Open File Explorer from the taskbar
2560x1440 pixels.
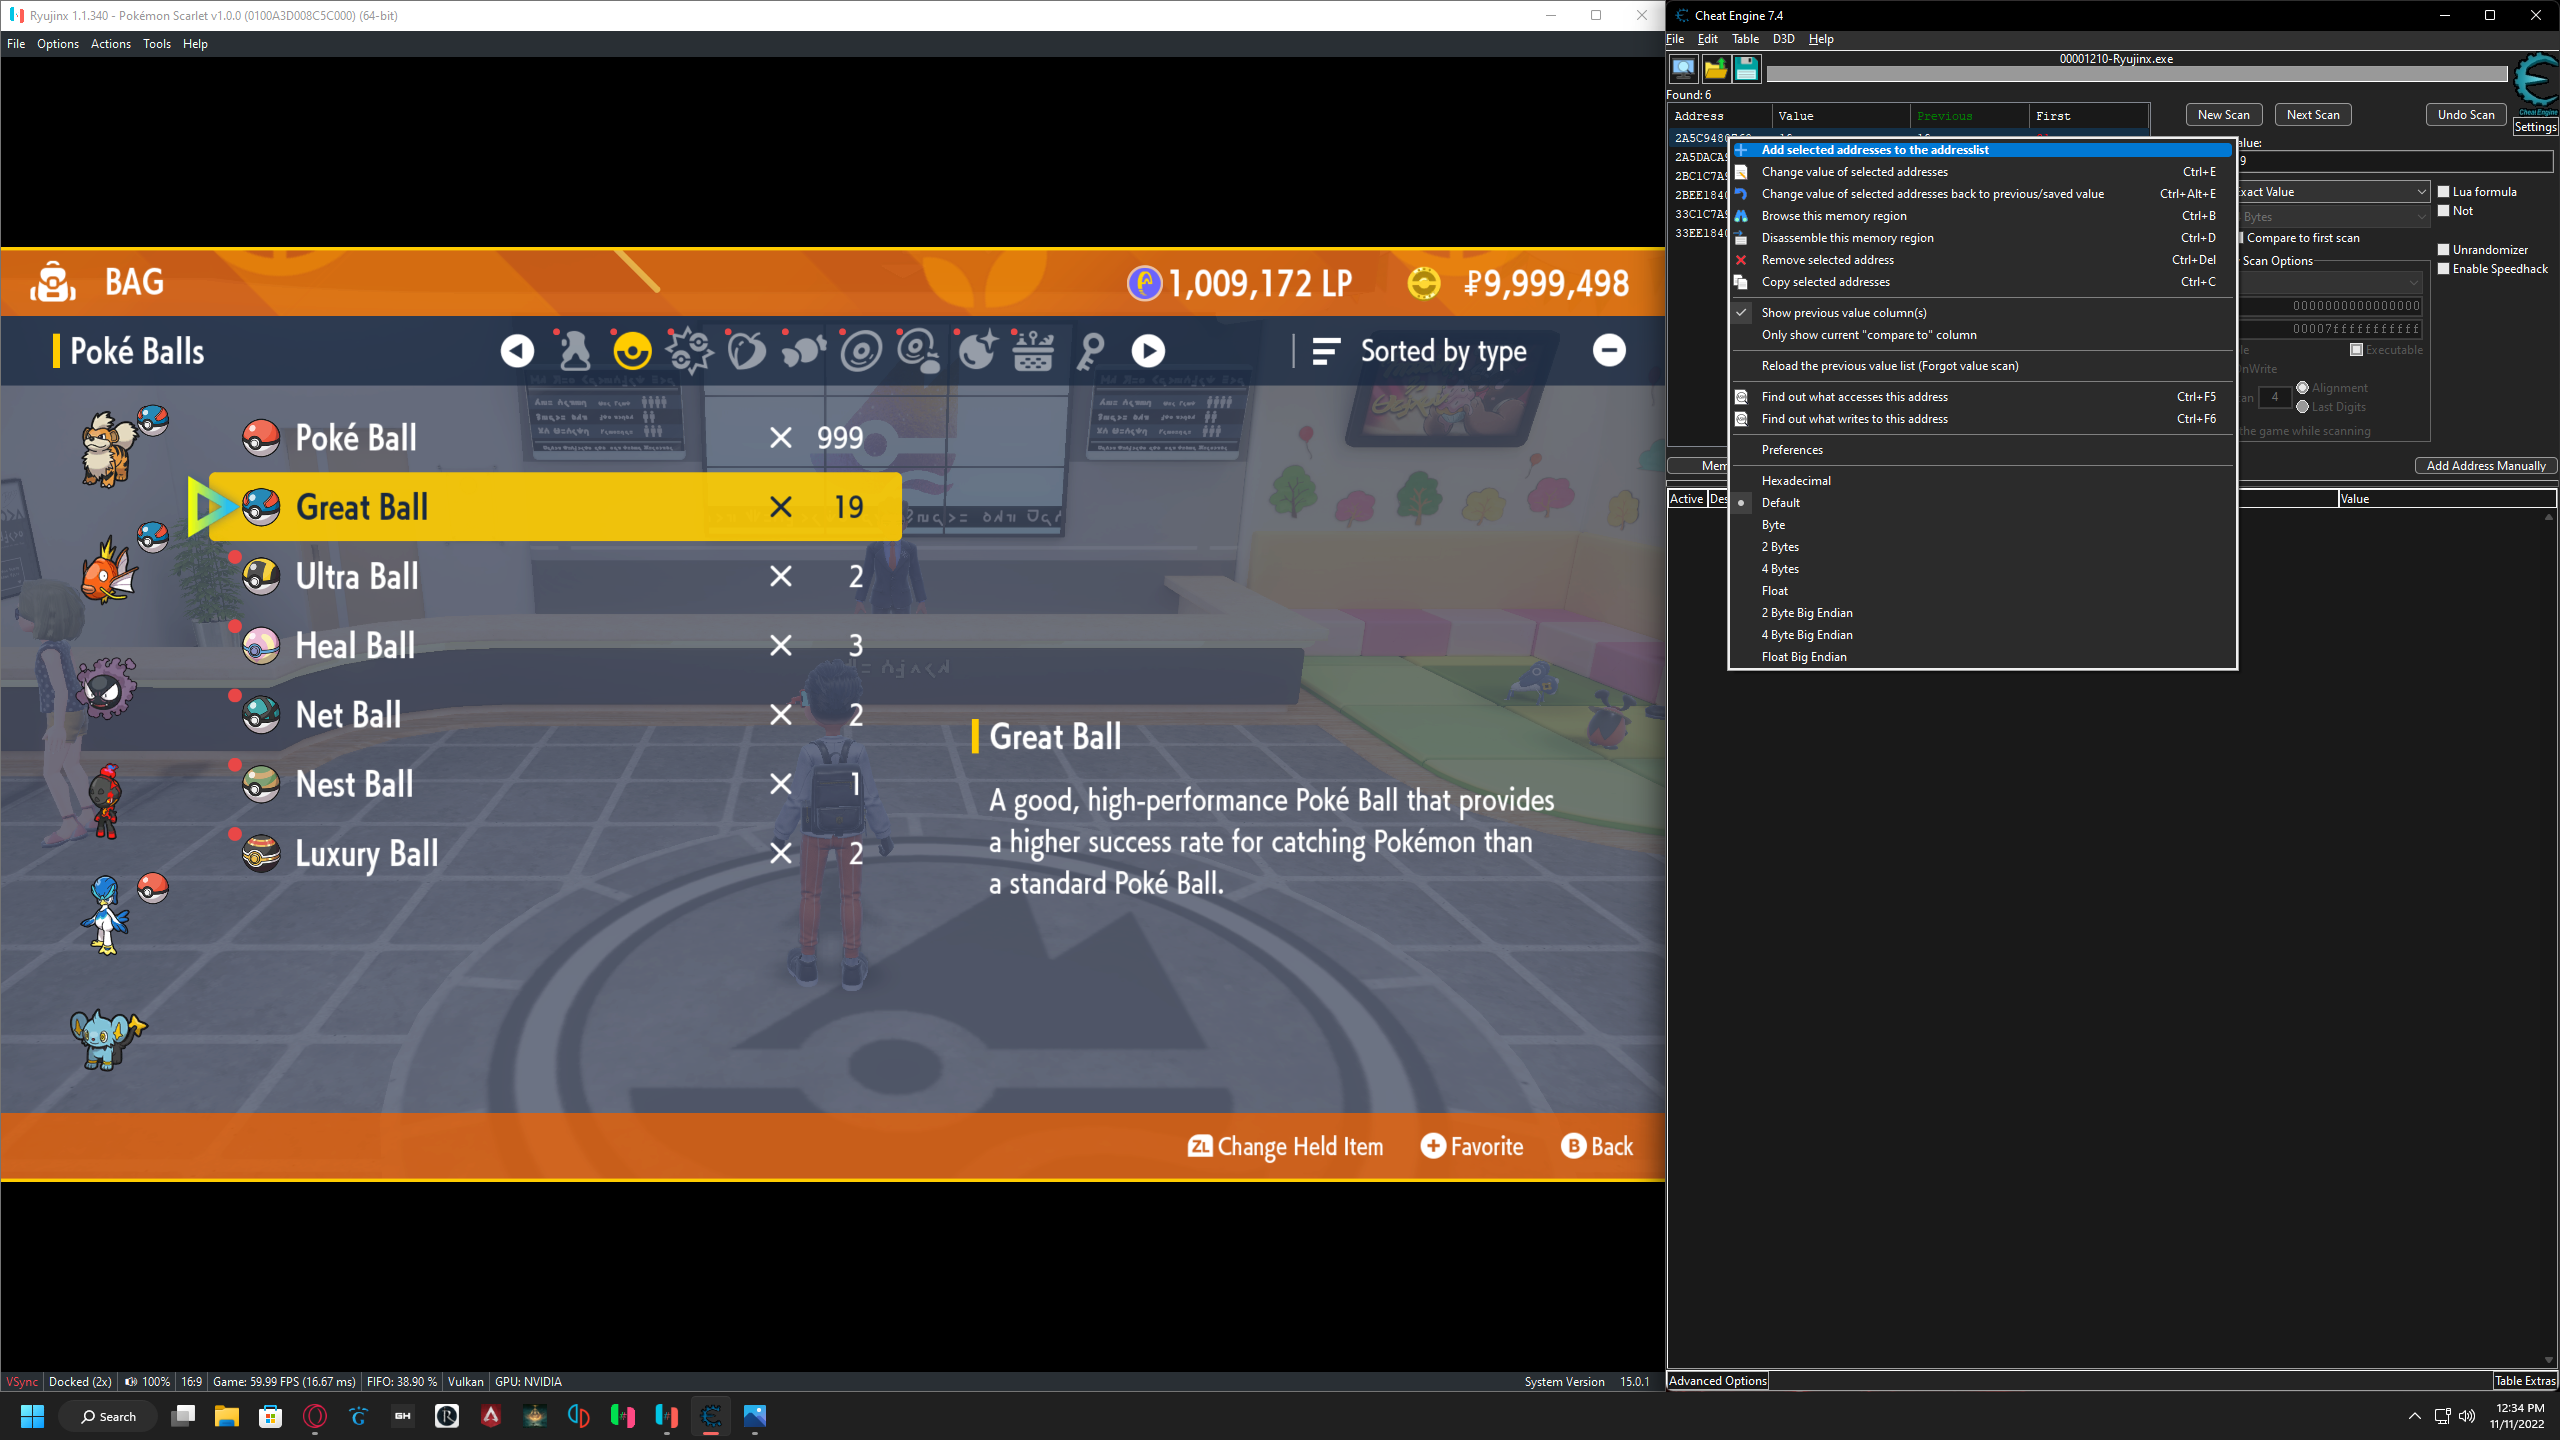point(227,1416)
